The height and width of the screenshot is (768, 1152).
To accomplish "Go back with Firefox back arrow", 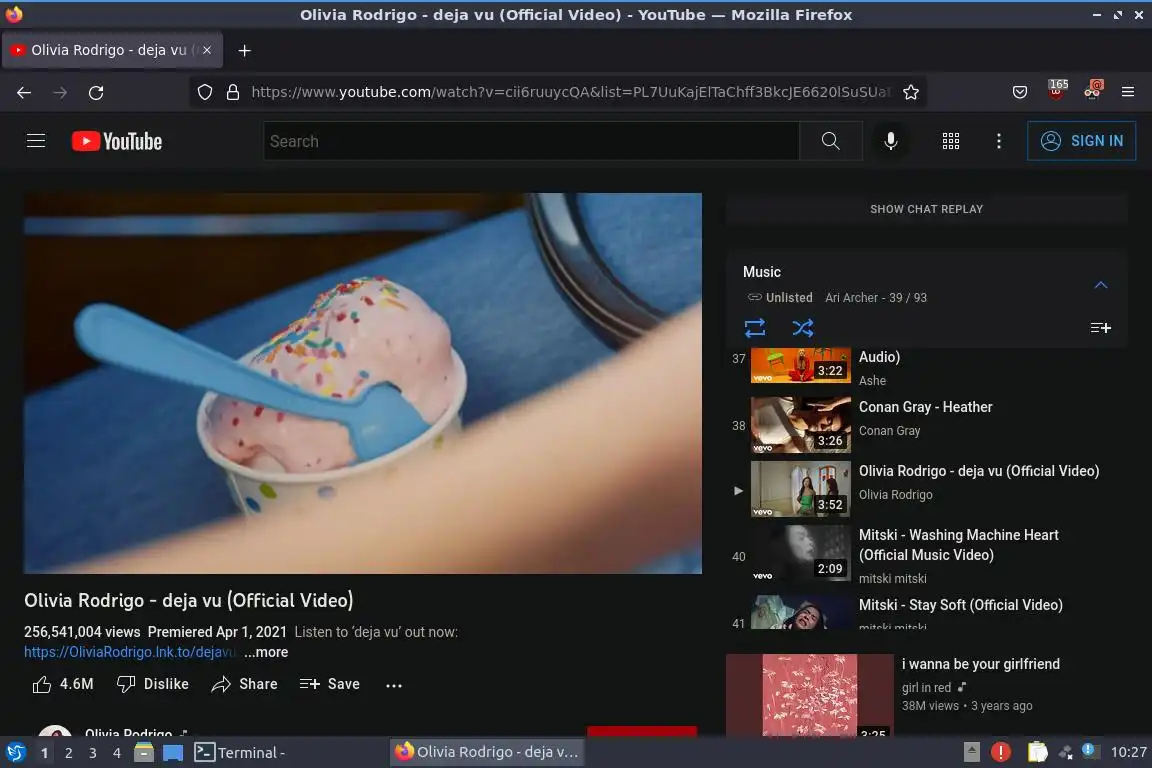I will [24, 93].
